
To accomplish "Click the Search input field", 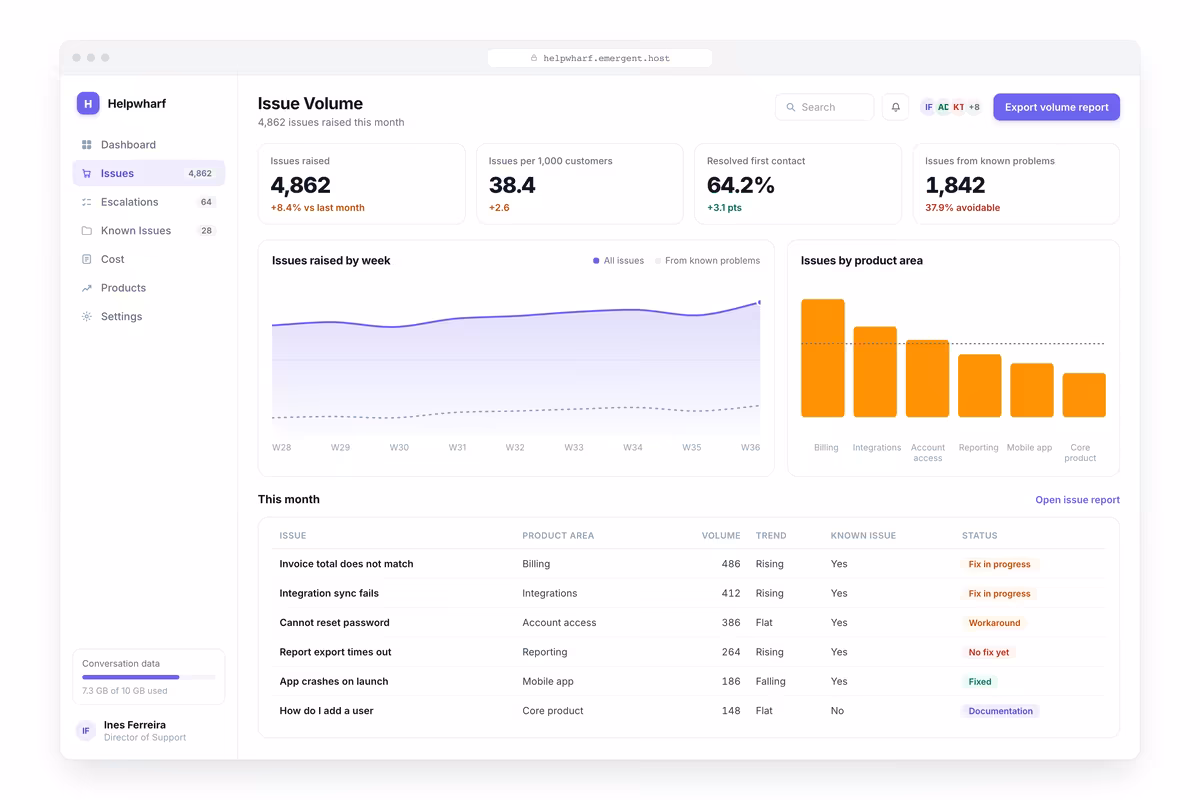I will [824, 107].
